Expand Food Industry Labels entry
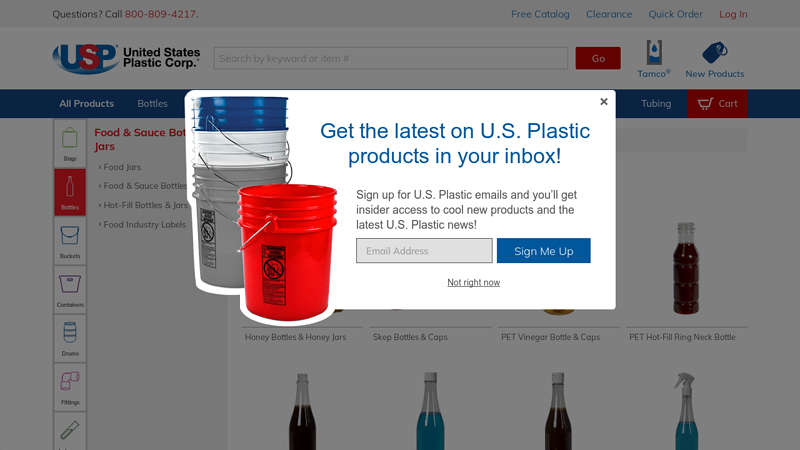Image resolution: width=800 pixels, height=450 pixels. pos(144,224)
